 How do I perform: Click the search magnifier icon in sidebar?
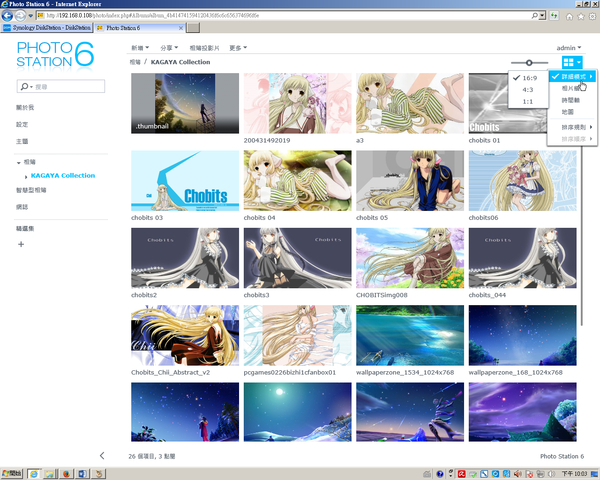click(x=24, y=87)
